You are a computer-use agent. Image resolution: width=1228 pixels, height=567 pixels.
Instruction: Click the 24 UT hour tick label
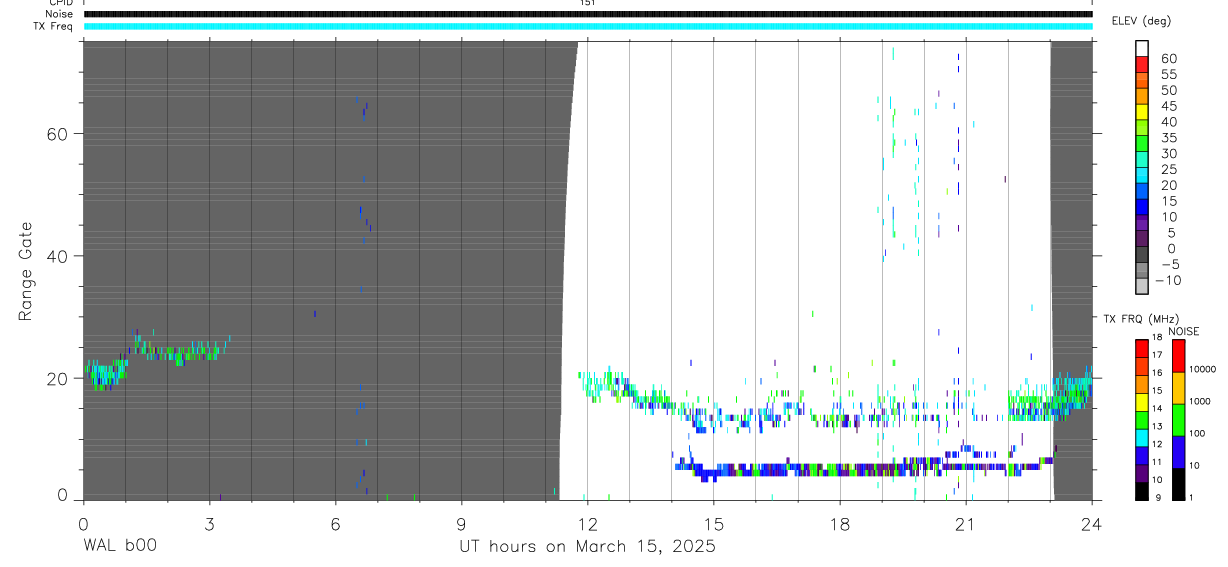pyautogui.click(x=1092, y=524)
